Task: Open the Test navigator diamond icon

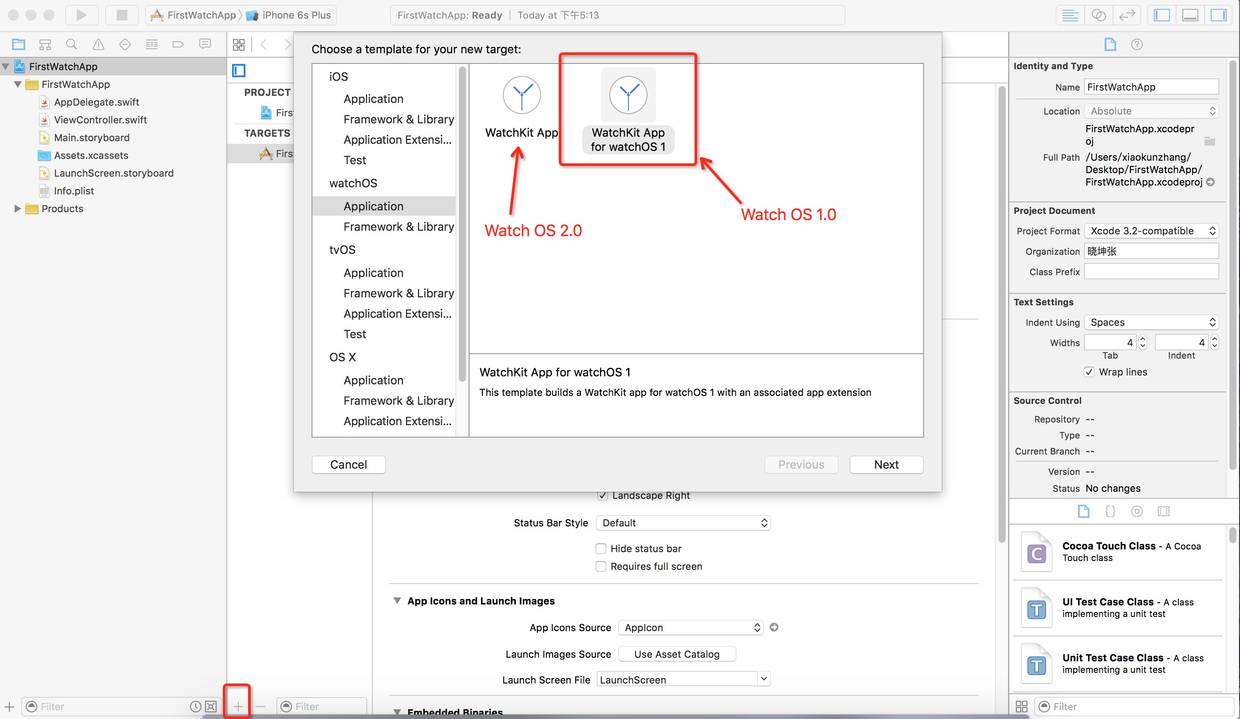Action: (125, 44)
